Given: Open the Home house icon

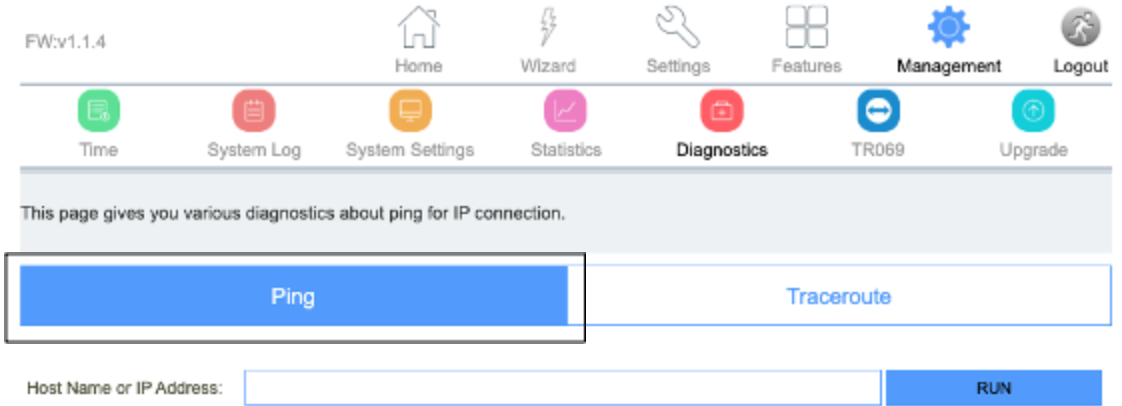Looking at the screenshot, I should (x=419, y=27).
